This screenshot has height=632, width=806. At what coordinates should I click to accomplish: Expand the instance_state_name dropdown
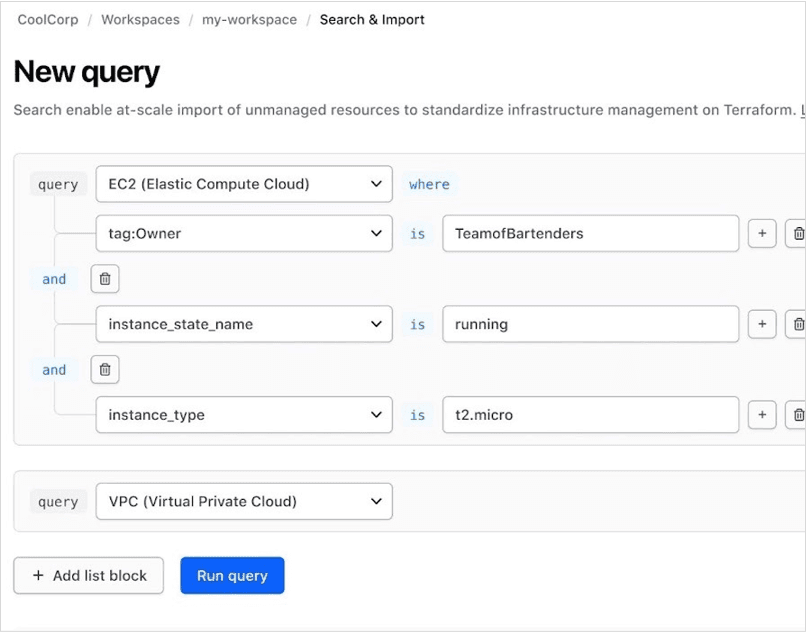click(244, 324)
